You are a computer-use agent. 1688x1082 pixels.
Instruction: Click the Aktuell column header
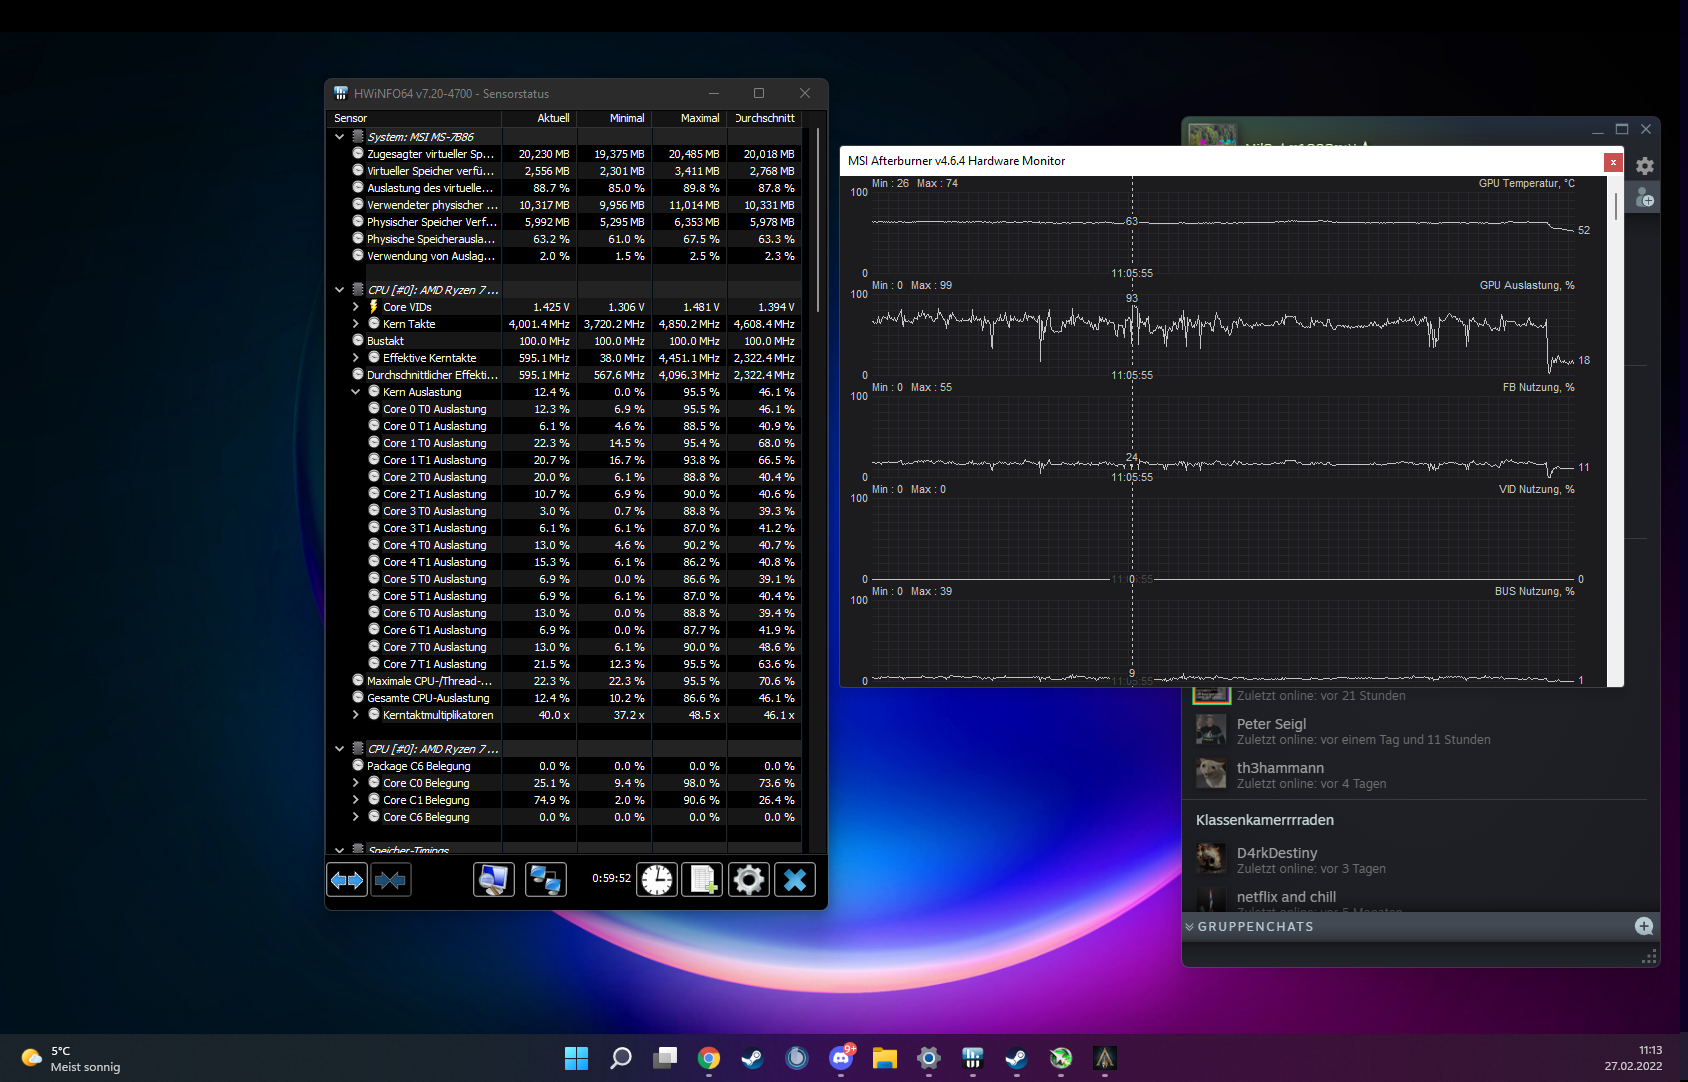(x=539, y=118)
